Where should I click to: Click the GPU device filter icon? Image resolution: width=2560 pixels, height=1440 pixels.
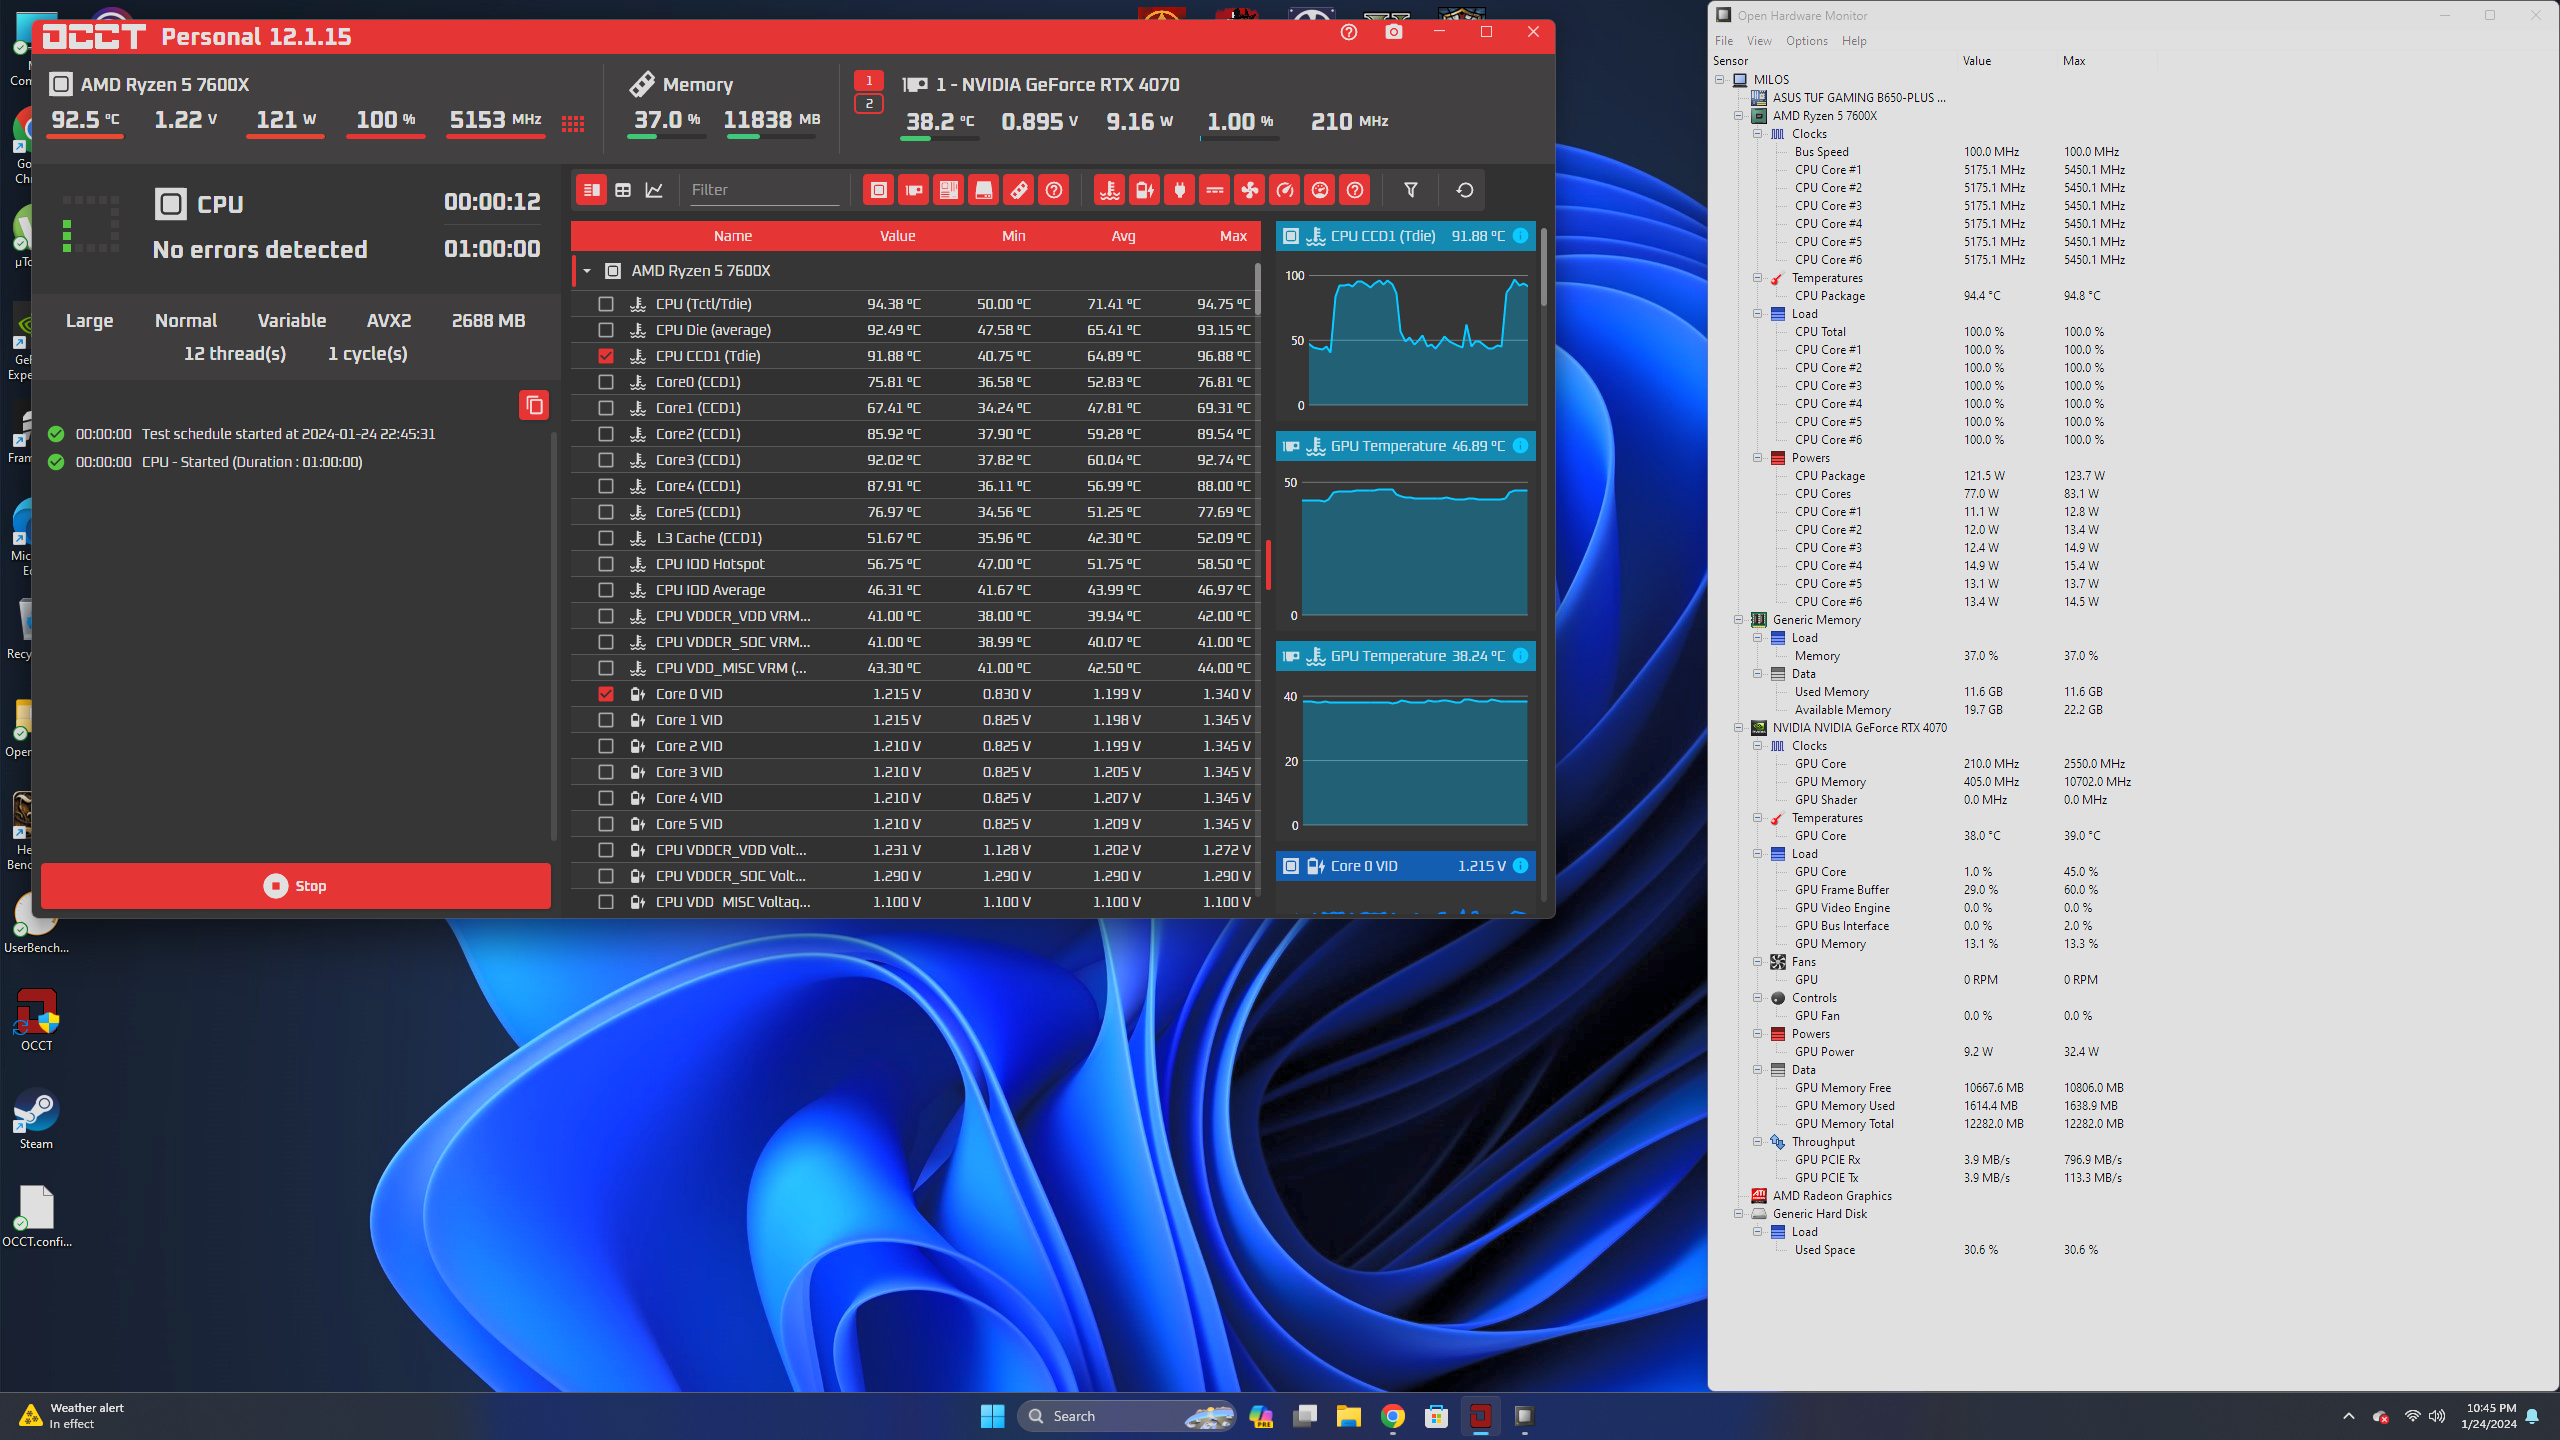pos(913,190)
